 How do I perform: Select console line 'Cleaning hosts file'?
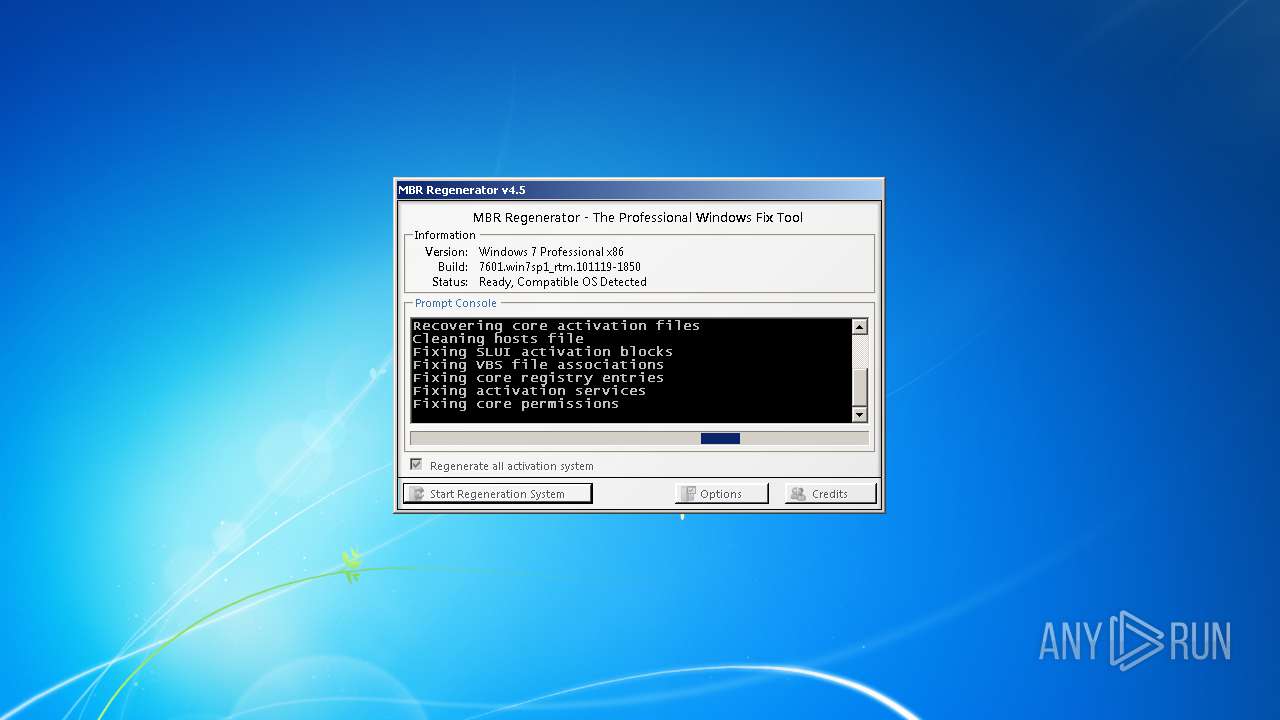pos(498,338)
